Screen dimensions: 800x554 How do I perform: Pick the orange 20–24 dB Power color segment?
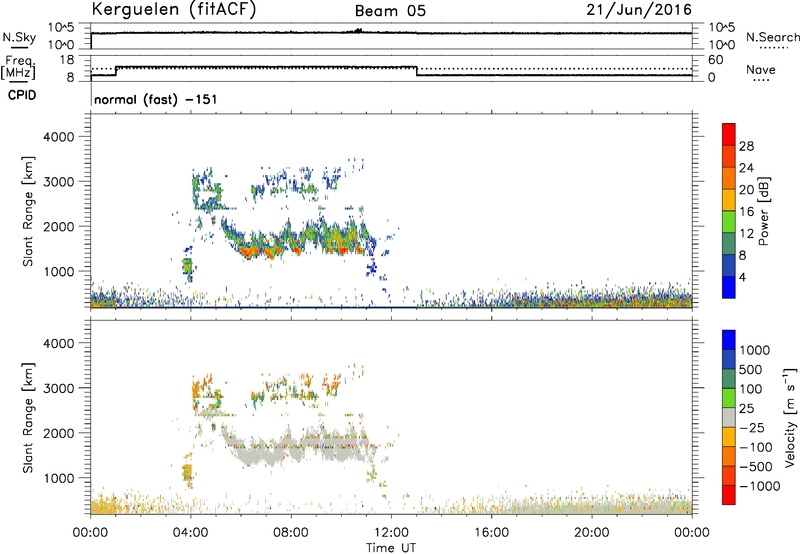(x=729, y=178)
